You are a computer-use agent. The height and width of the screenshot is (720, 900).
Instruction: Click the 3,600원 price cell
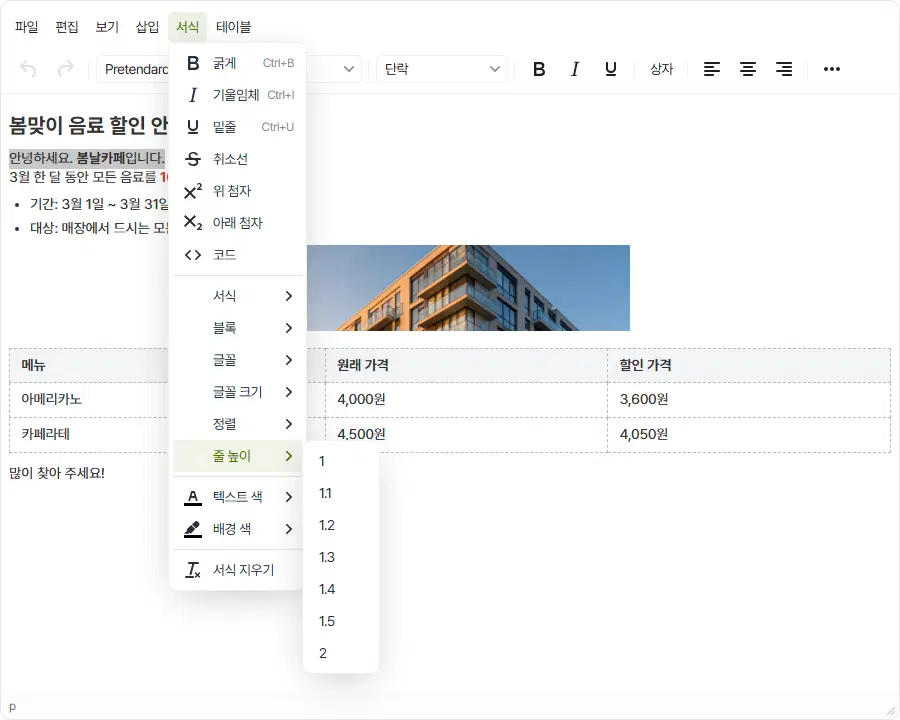click(748, 400)
